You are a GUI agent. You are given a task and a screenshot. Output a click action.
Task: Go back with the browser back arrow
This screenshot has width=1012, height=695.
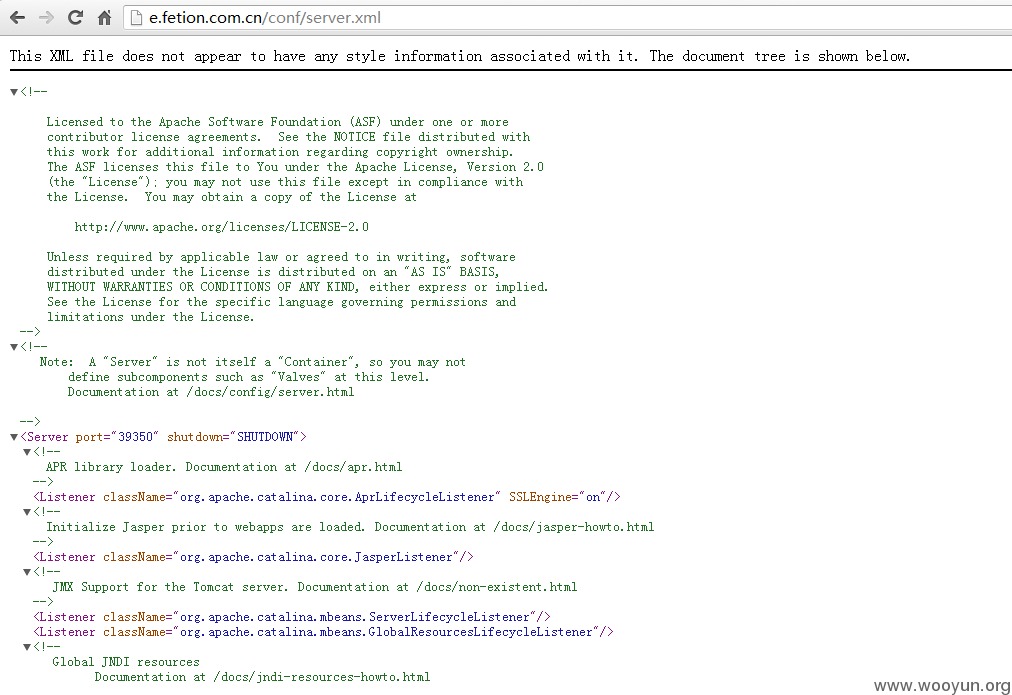[17, 17]
